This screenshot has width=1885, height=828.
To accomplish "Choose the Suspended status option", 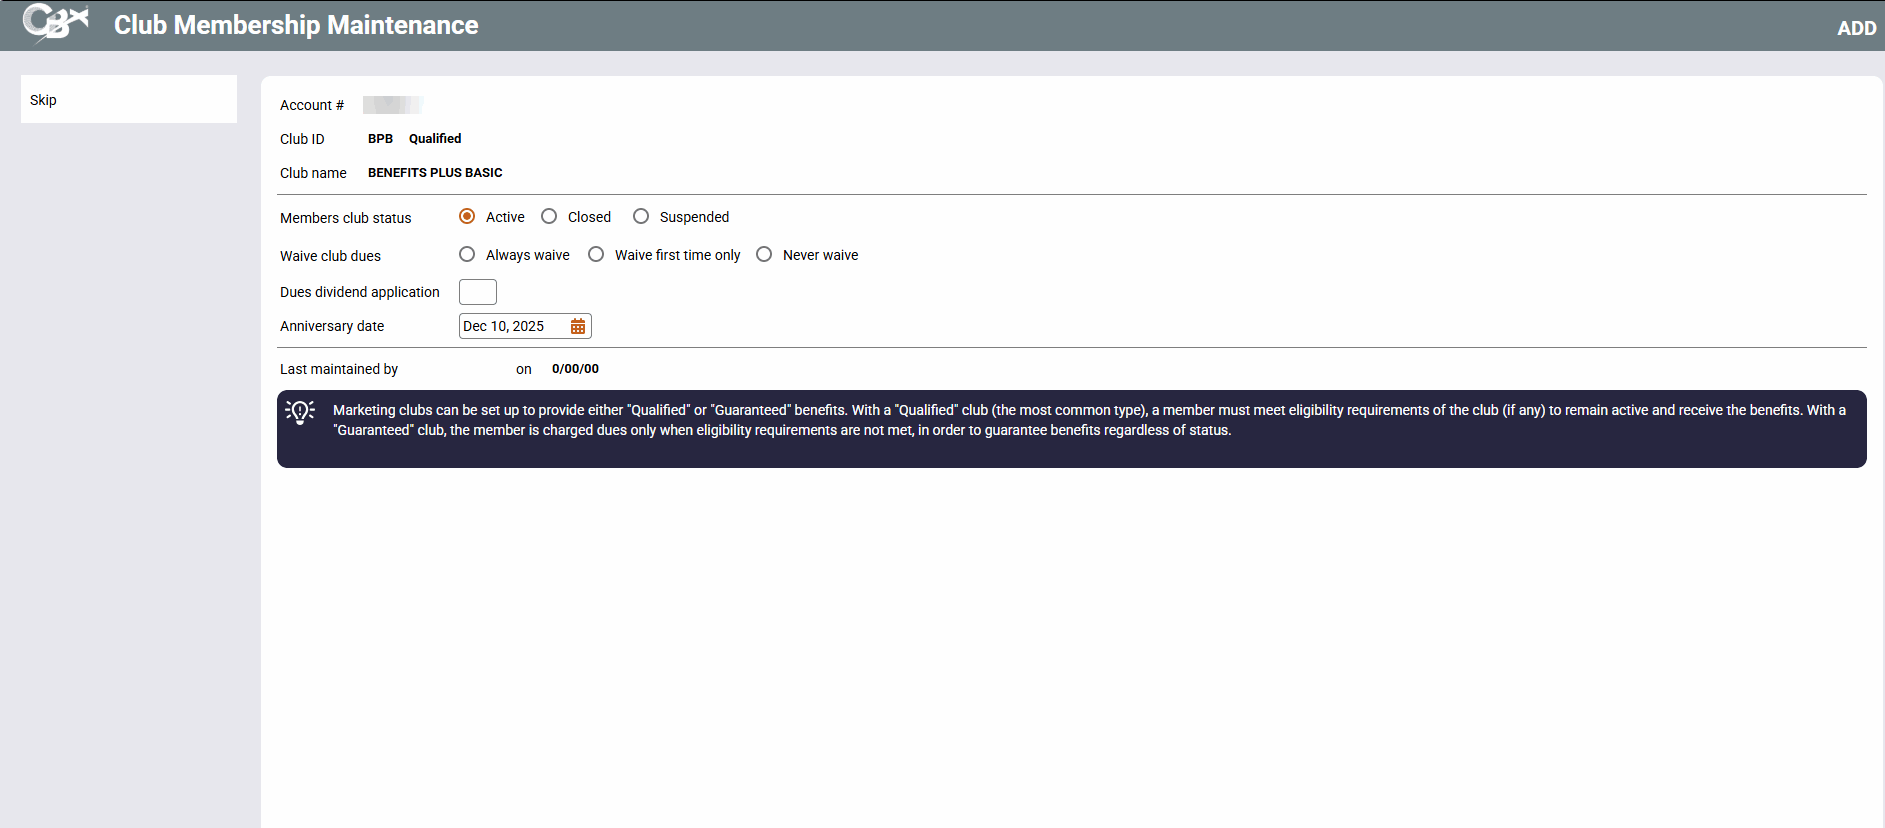I will point(641,217).
